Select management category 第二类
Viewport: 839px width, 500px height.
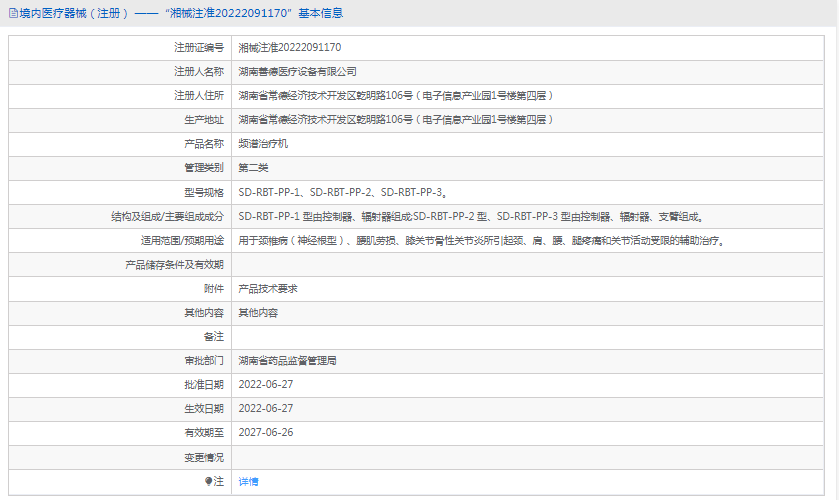[253, 168]
